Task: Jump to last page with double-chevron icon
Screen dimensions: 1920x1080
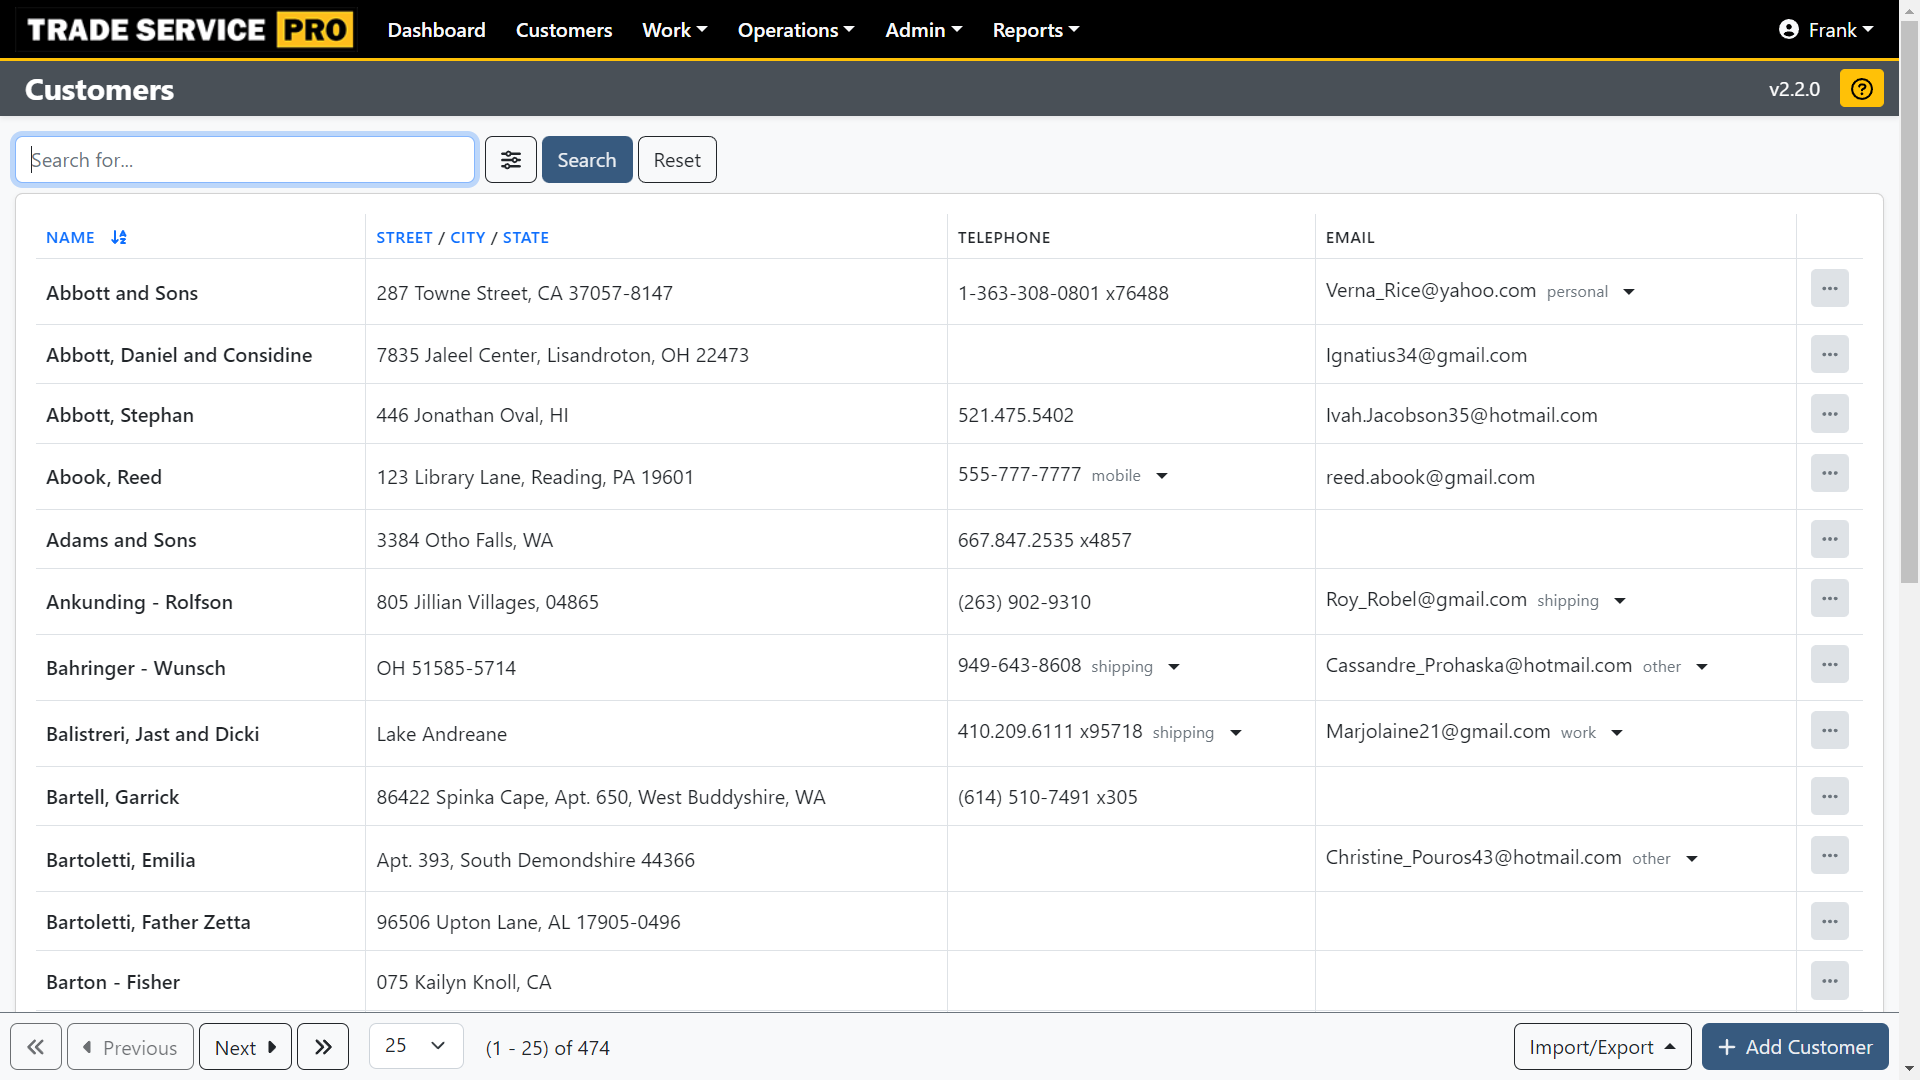Action: point(322,1046)
